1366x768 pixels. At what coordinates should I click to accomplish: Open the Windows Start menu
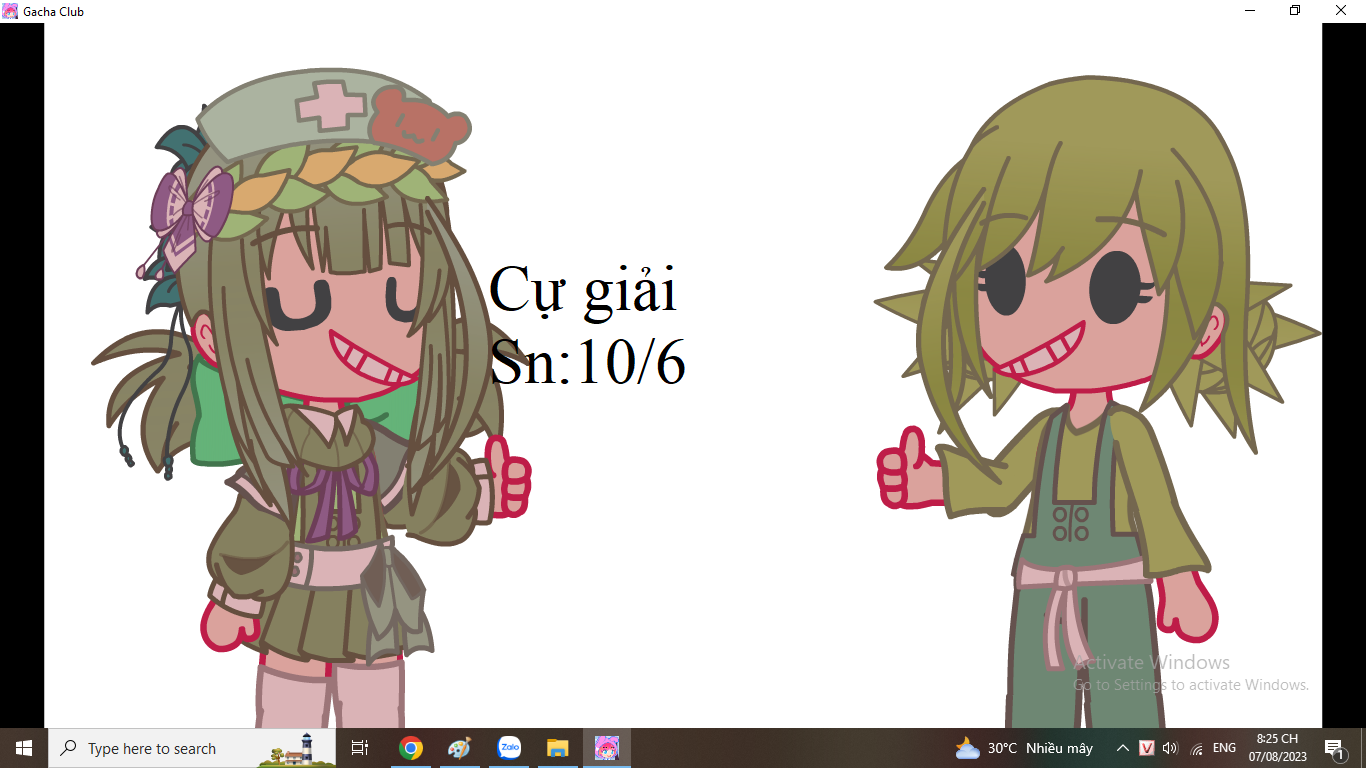(24, 748)
